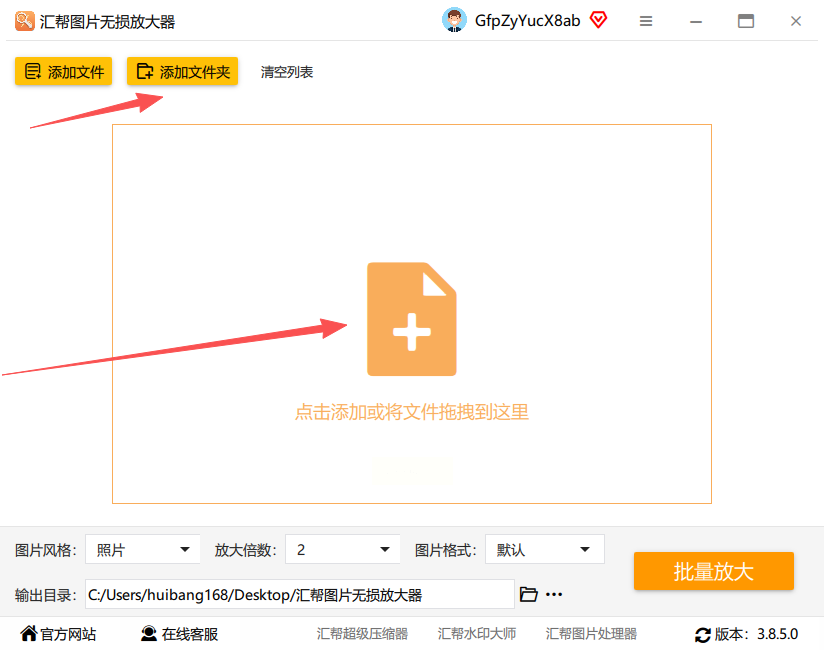Image resolution: width=824 pixels, height=650 pixels.
Task: Click the three-dots browse icon
Action: pyautogui.click(x=554, y=595)
